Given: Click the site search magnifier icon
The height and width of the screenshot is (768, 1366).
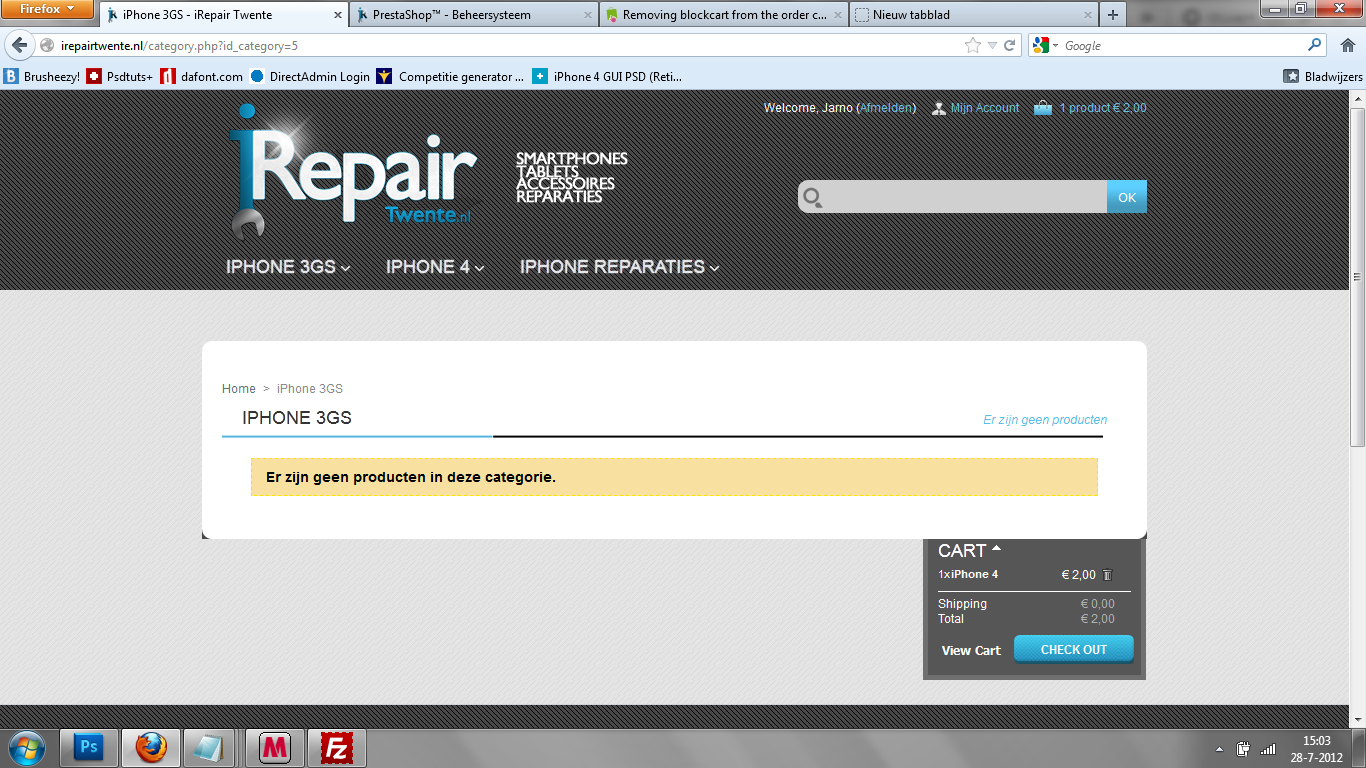Looking at the screenshot, I should [813, 197].
